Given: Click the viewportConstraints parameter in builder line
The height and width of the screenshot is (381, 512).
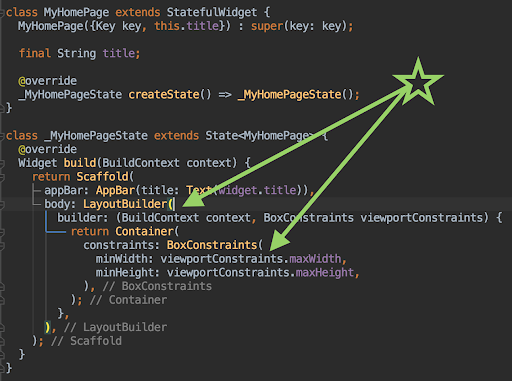Looking at the screenshot, I should click(421, 218).
